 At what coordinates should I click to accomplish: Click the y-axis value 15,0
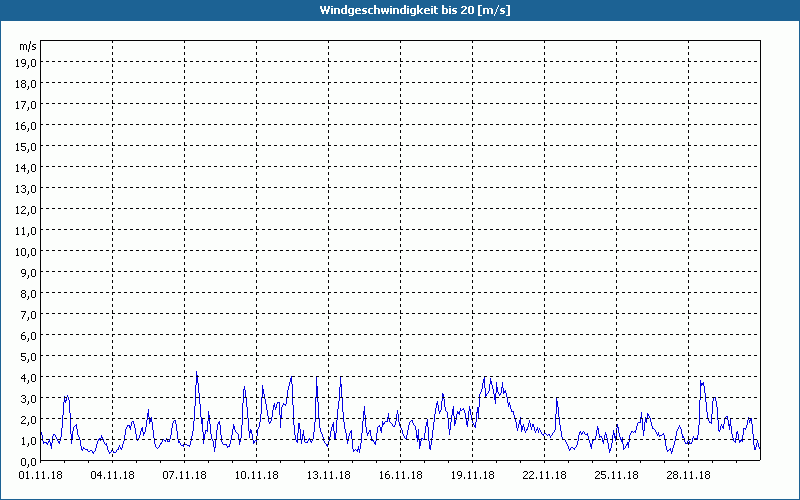(26, 147)
